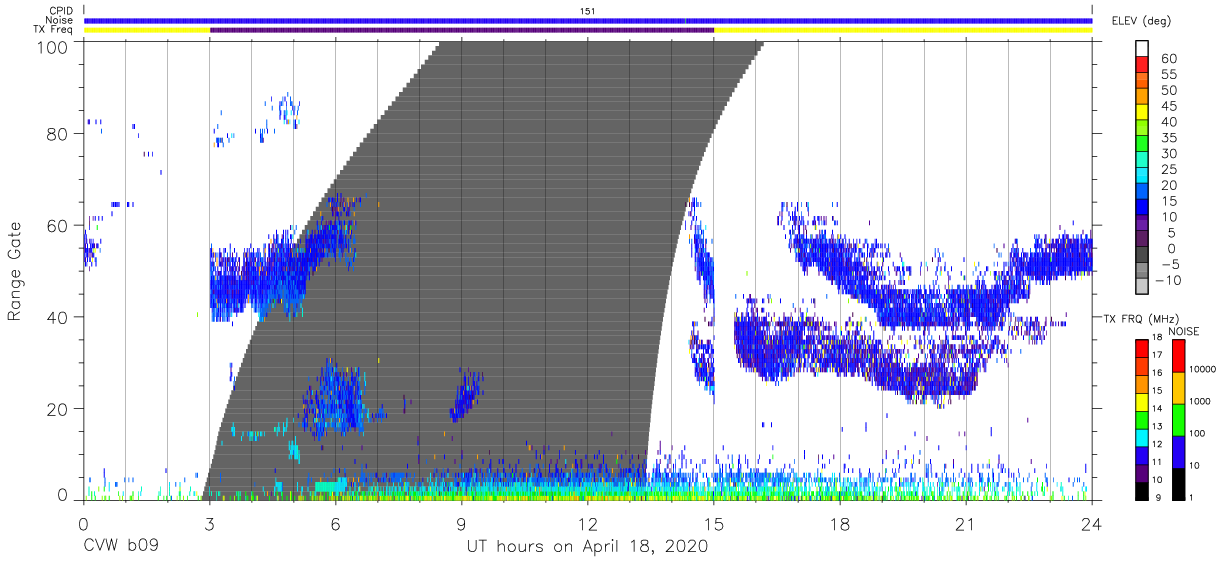Click the cyan TX FRQ swatch near 12
Screen dimensions: 1228x567
pos(1142,437)
